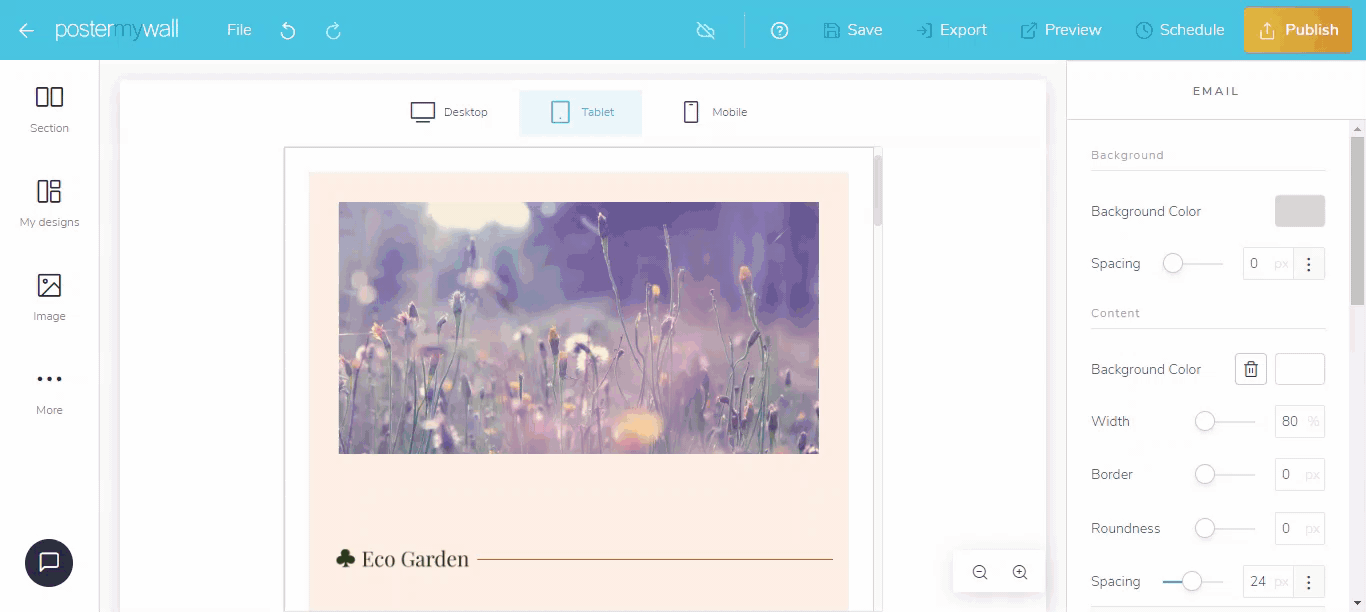1366x612 pixels.
Task: Open the help question mark icon
Action: [780, 30]
